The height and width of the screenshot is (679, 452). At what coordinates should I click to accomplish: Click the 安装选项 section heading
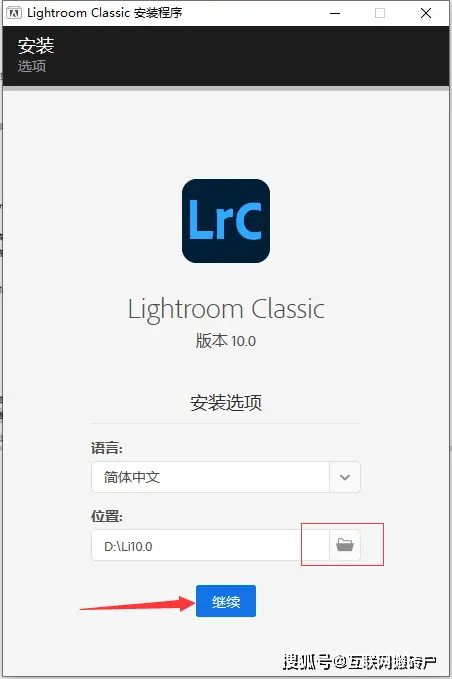point(226,403)
